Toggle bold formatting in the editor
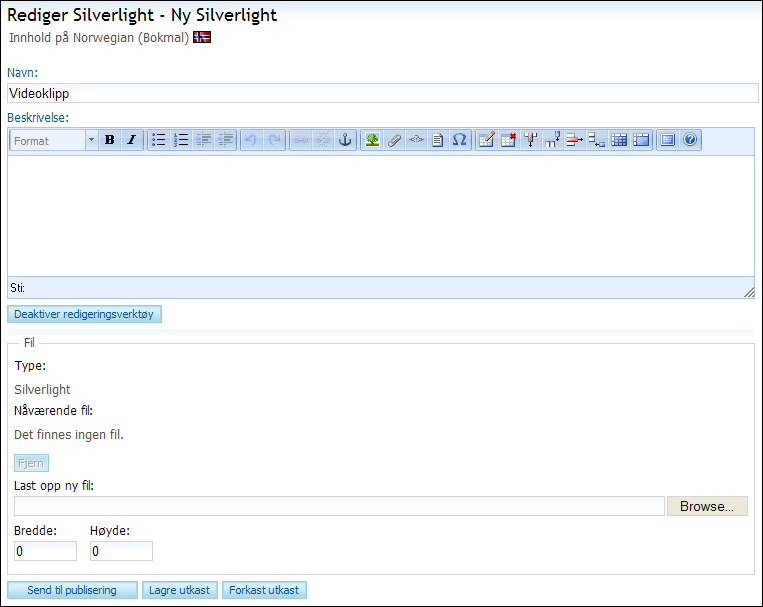Screen dimensions: 763x607 [x=110, y=140]
